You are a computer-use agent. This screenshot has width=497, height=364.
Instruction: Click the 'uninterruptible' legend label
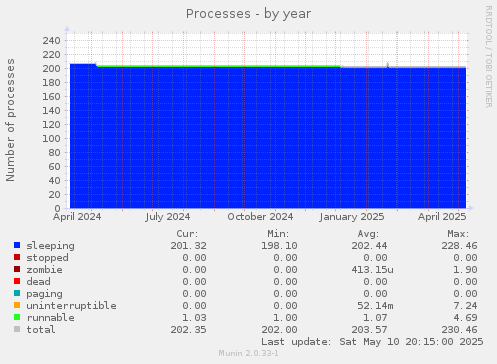(71, 306)
